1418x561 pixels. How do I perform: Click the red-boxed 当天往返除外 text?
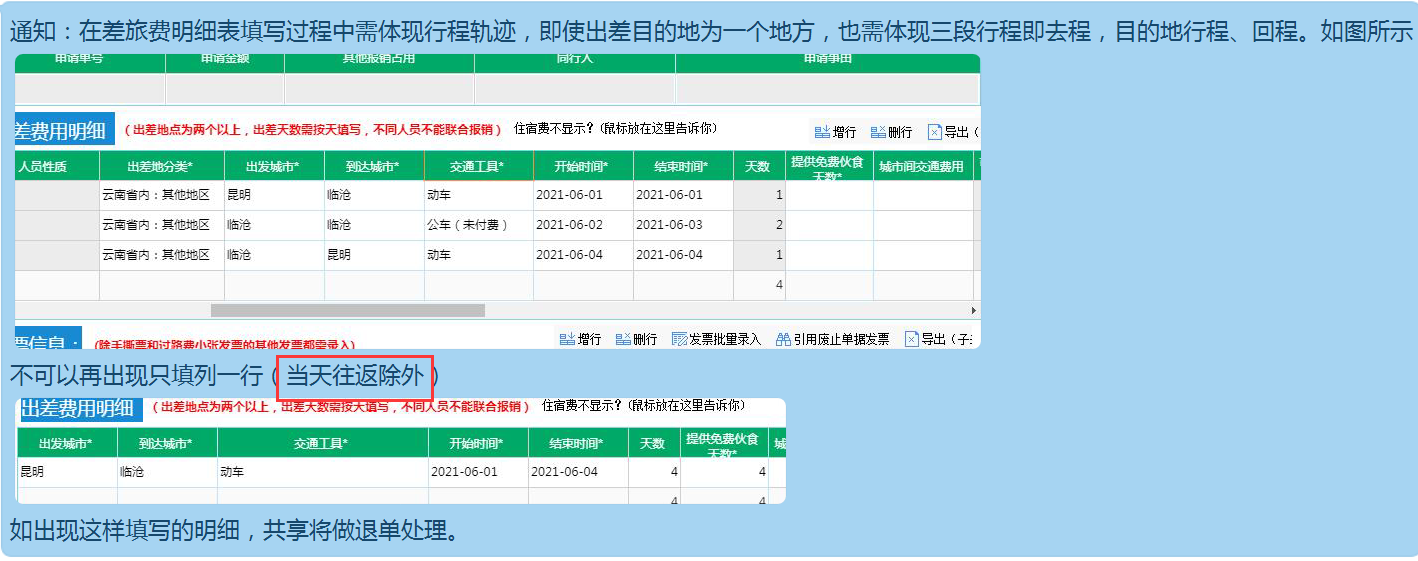(354, 377)
